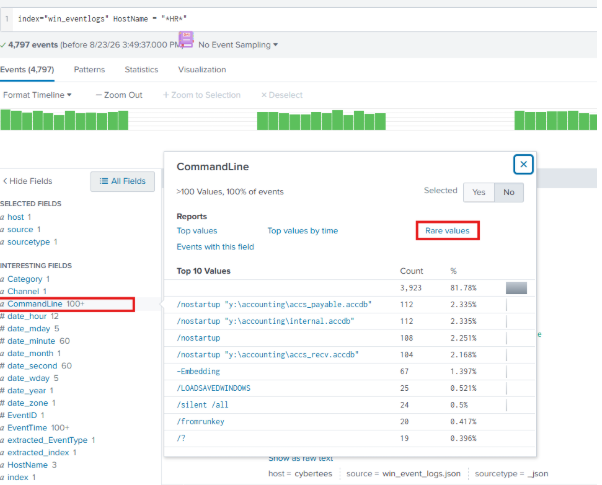Open the Format Timeline dropdown

click(x=37, y=95)
